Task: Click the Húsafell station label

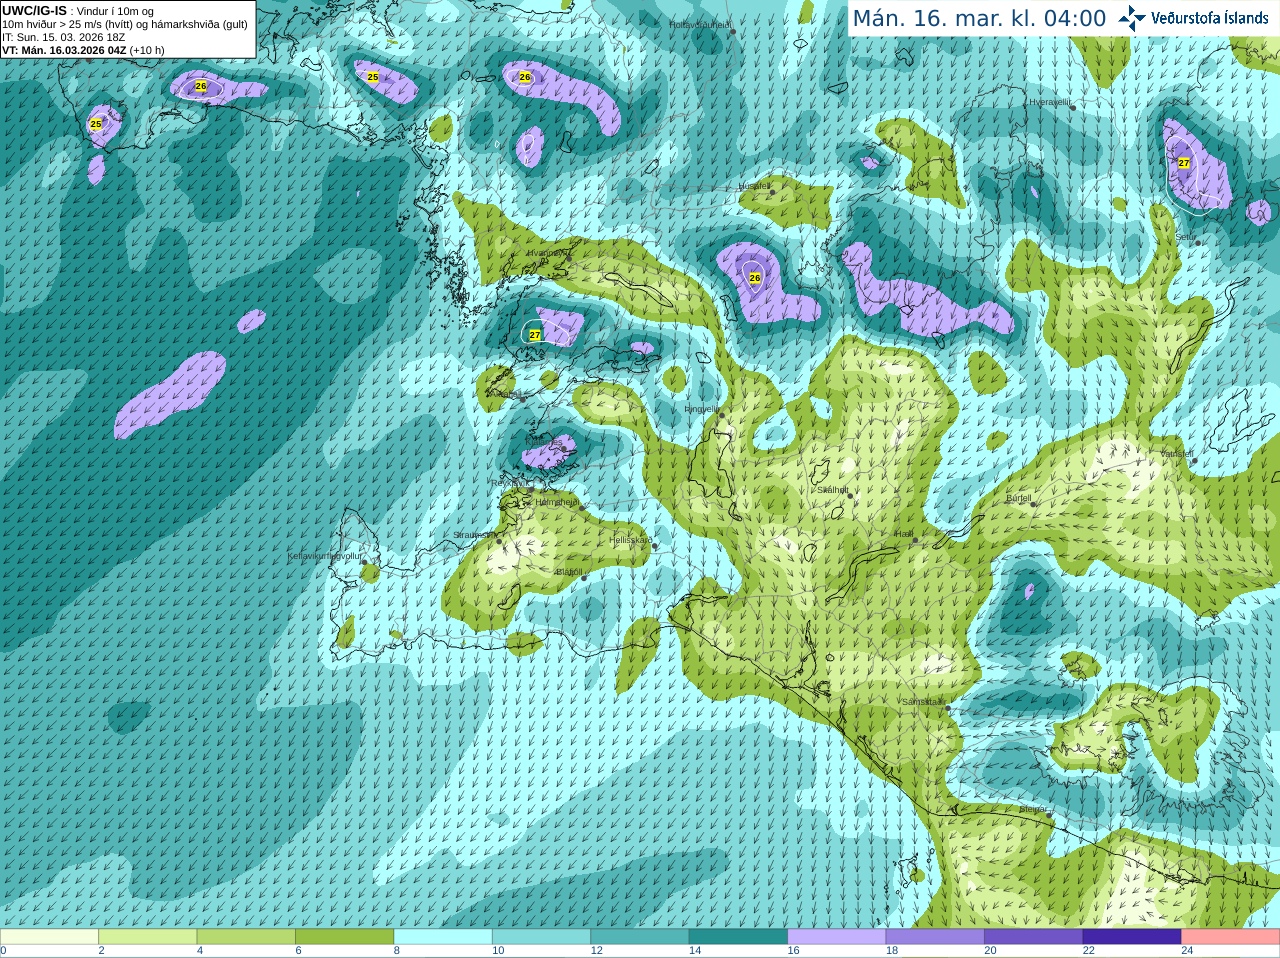Action: coord(754,186)
